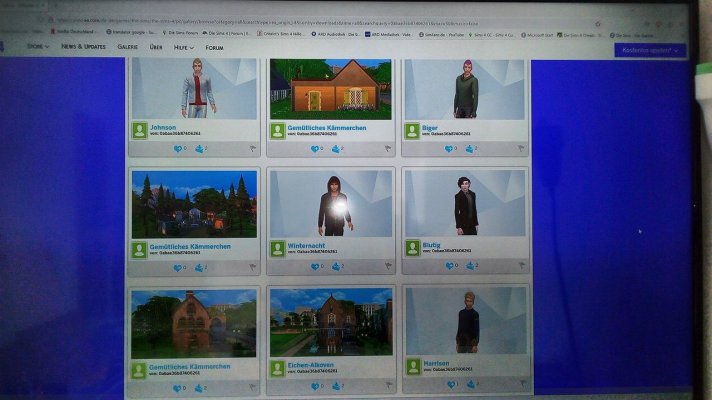712x400 pixels.
Task: Open the small orange cottage lot thumbnail
Action: click(331, 89)
